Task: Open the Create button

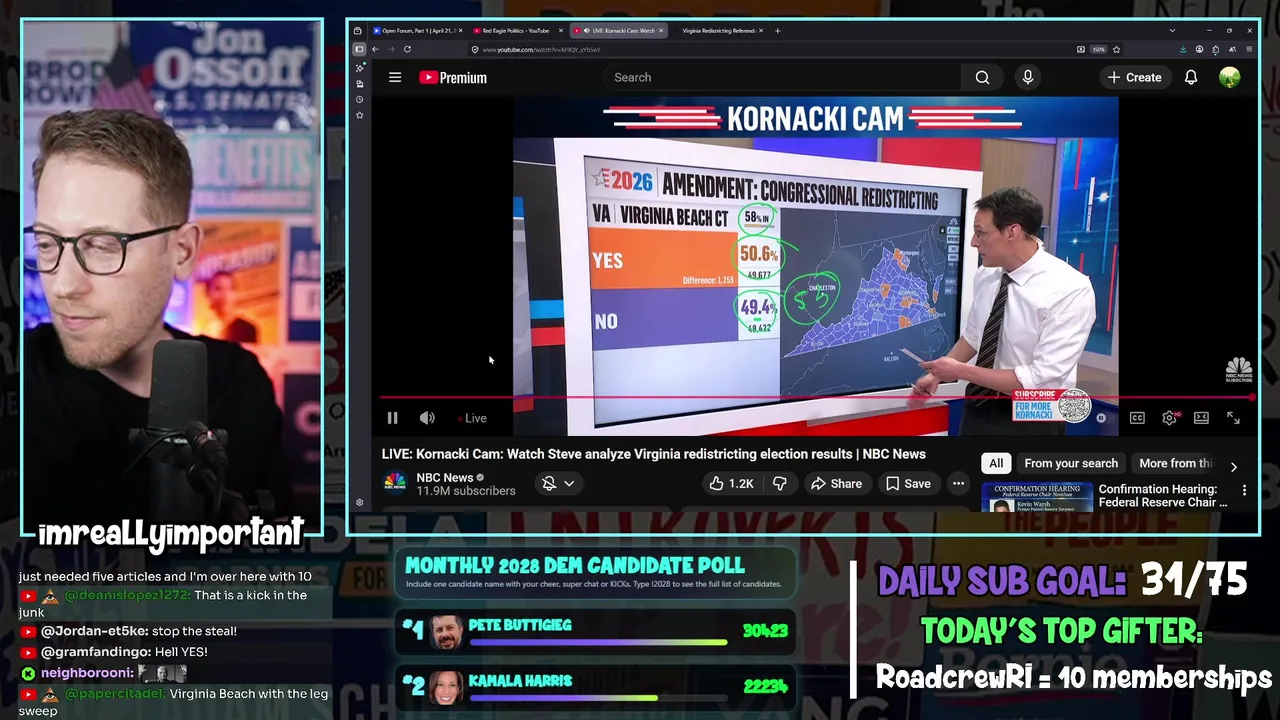Action: tap(1134, 77)
